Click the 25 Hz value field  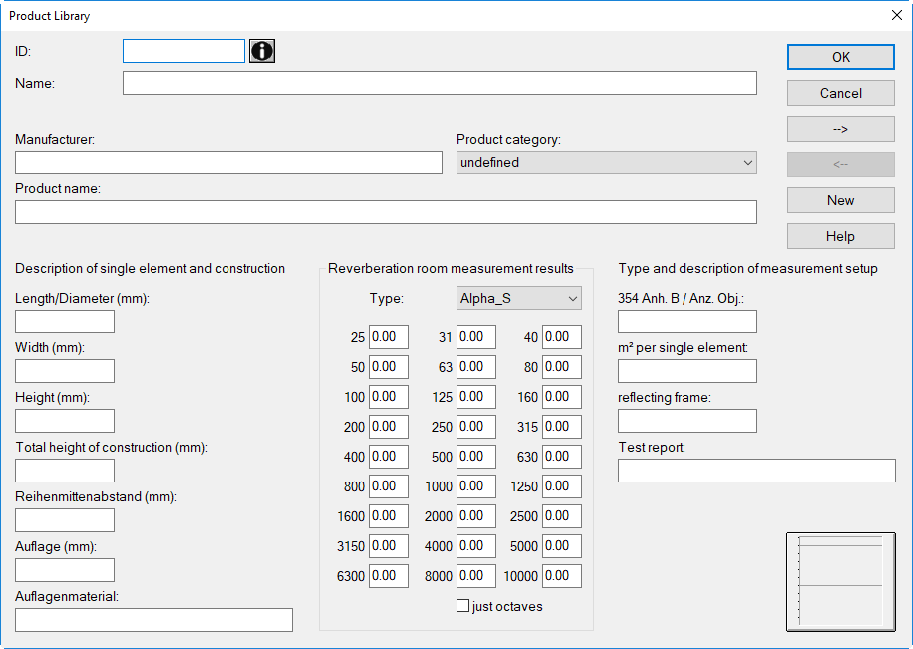[388, 337]
